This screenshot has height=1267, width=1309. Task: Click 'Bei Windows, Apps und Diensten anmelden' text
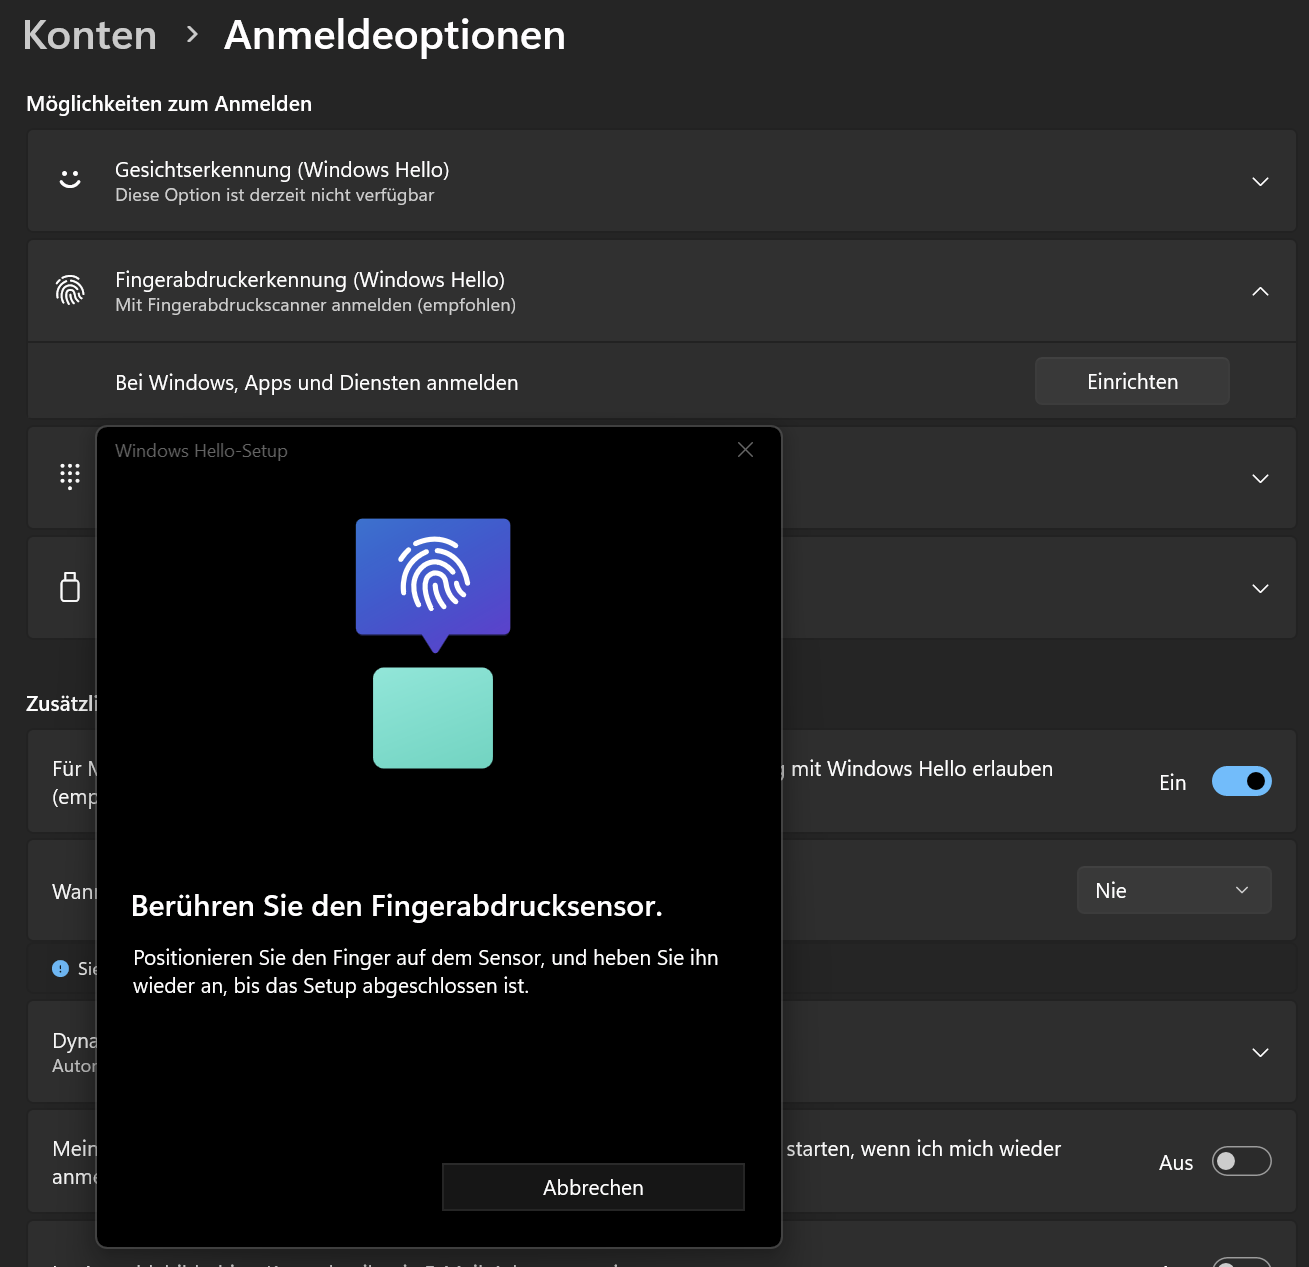317,383
